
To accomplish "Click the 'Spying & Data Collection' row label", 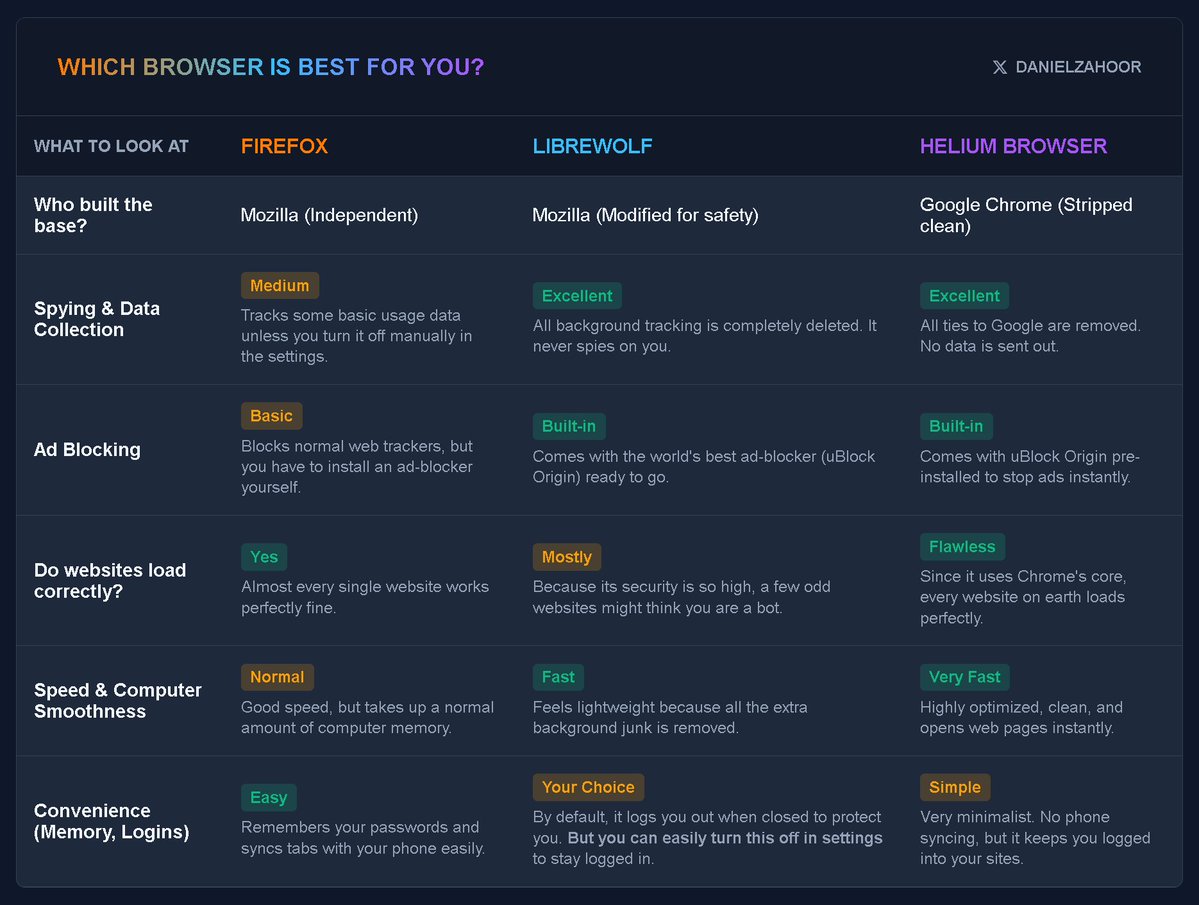I will click(x=97, y=320).
